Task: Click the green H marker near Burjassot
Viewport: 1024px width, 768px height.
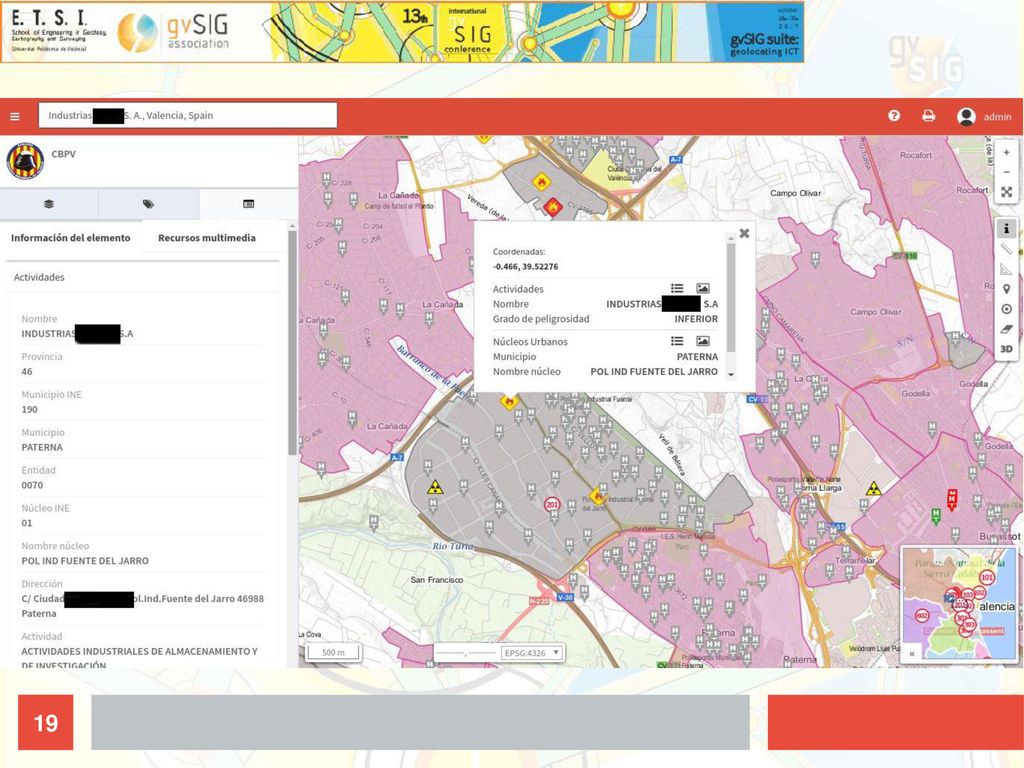Action: (x=935, y=516)
